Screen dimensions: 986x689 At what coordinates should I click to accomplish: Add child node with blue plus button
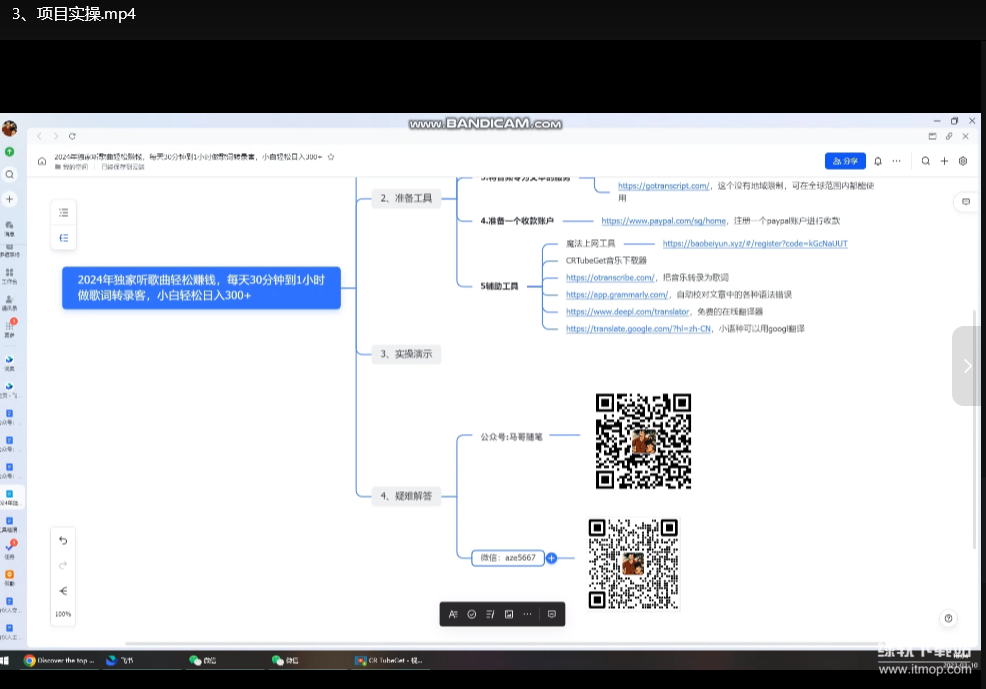coord(551,558)
